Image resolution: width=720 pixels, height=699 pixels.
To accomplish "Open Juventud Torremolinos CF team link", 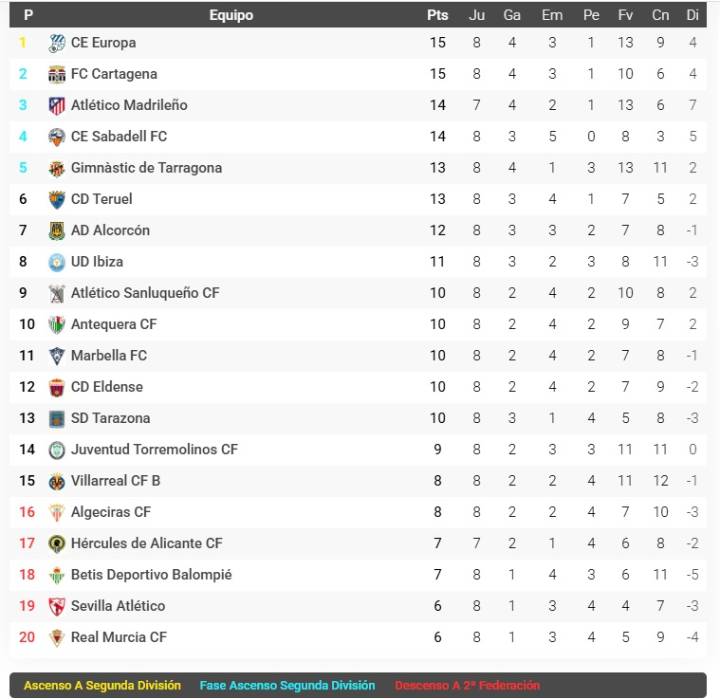I will 154,450.
